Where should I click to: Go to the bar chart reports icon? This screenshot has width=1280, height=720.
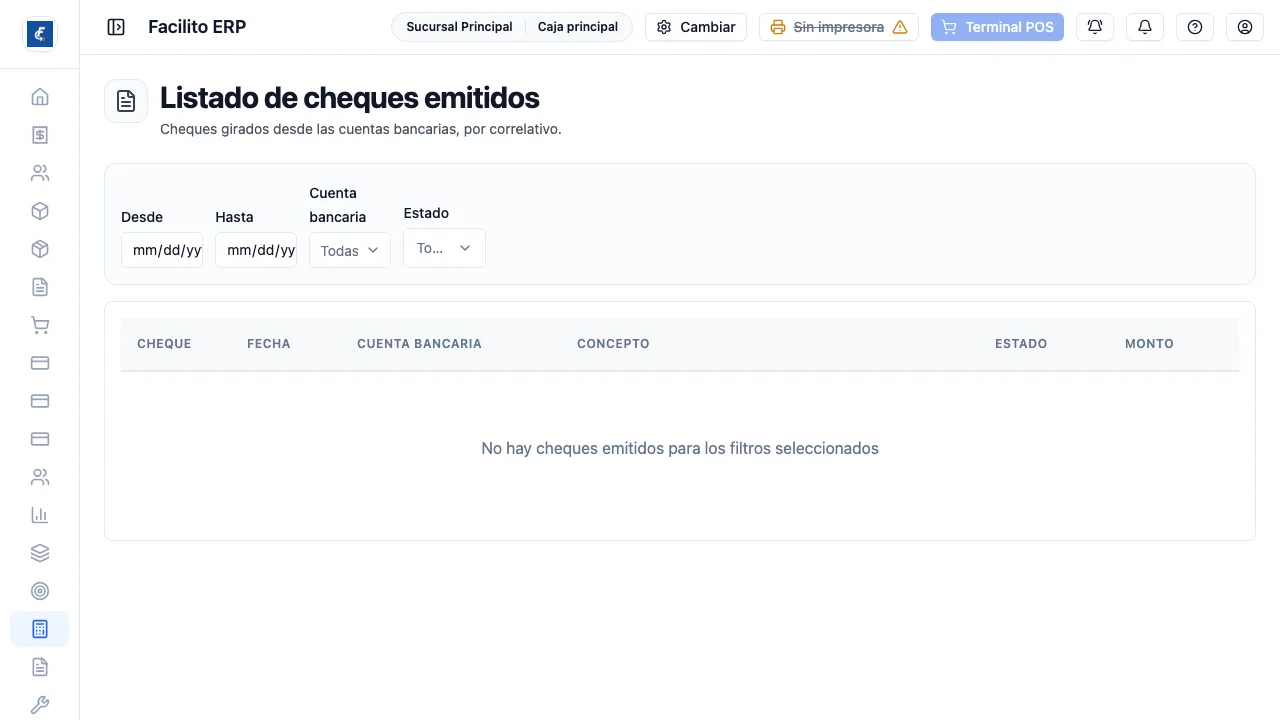click(40, 515)
